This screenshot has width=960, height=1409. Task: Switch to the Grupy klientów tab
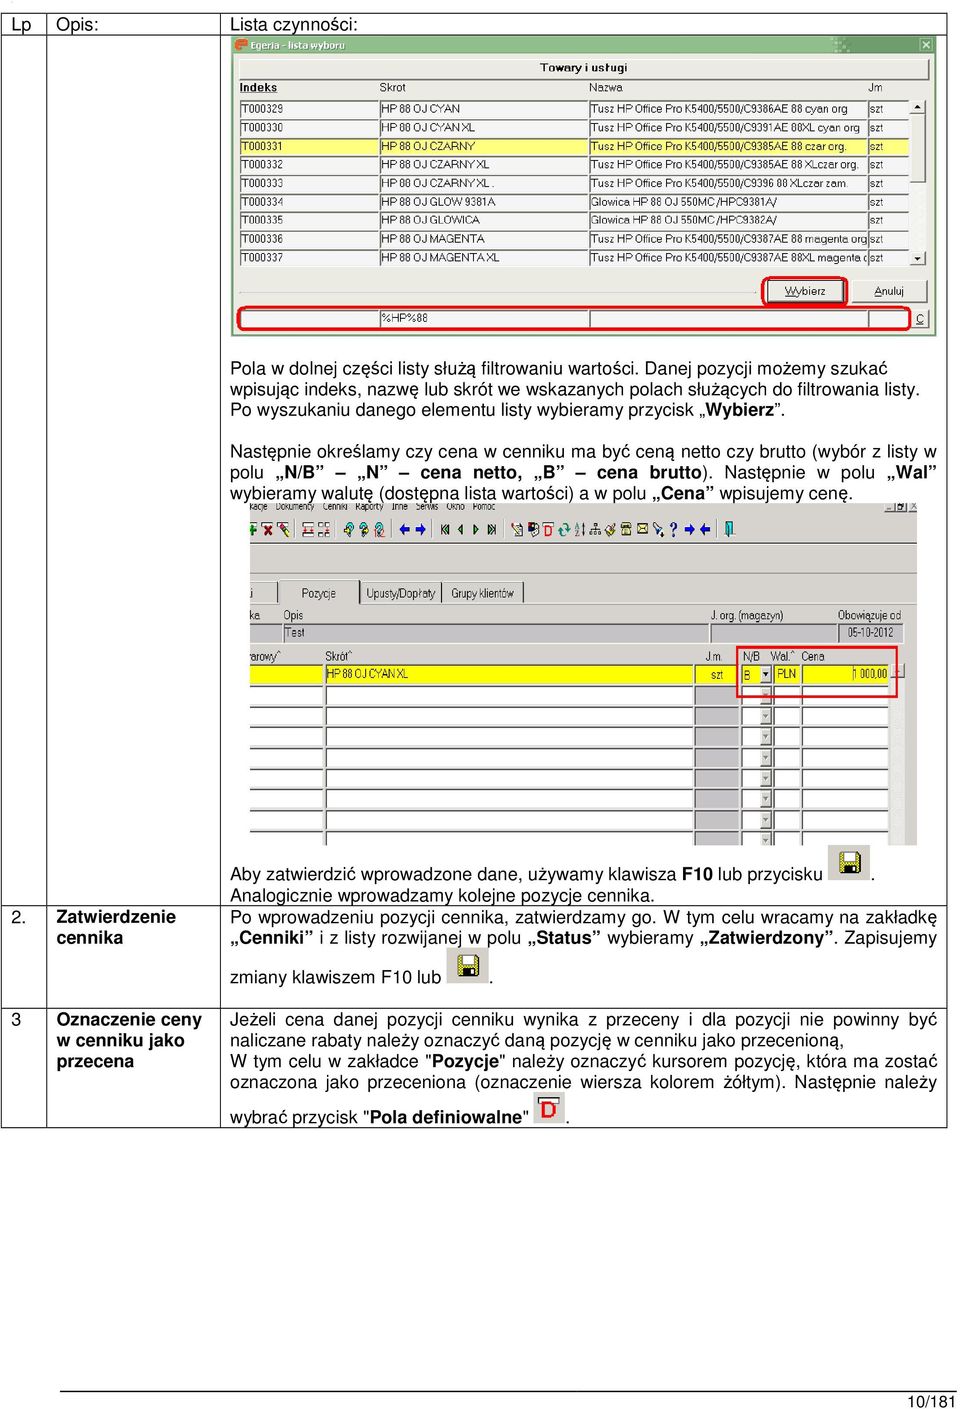pos(482,593)
